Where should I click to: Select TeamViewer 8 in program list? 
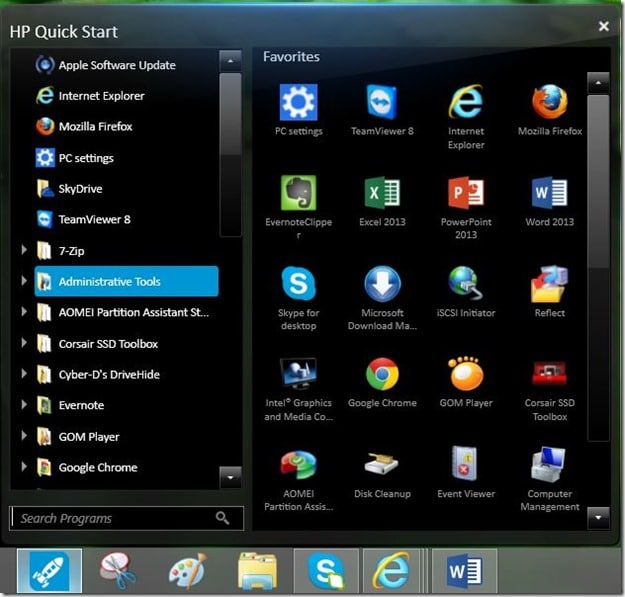(126, 219)
